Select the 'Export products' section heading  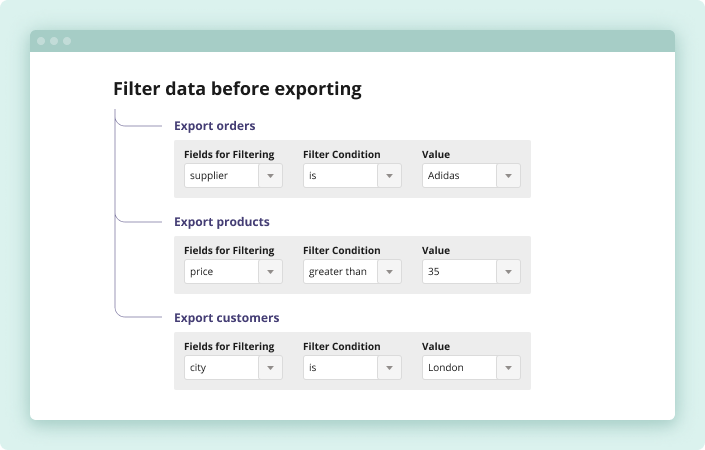pyautogui.click(x=221, y=222)
